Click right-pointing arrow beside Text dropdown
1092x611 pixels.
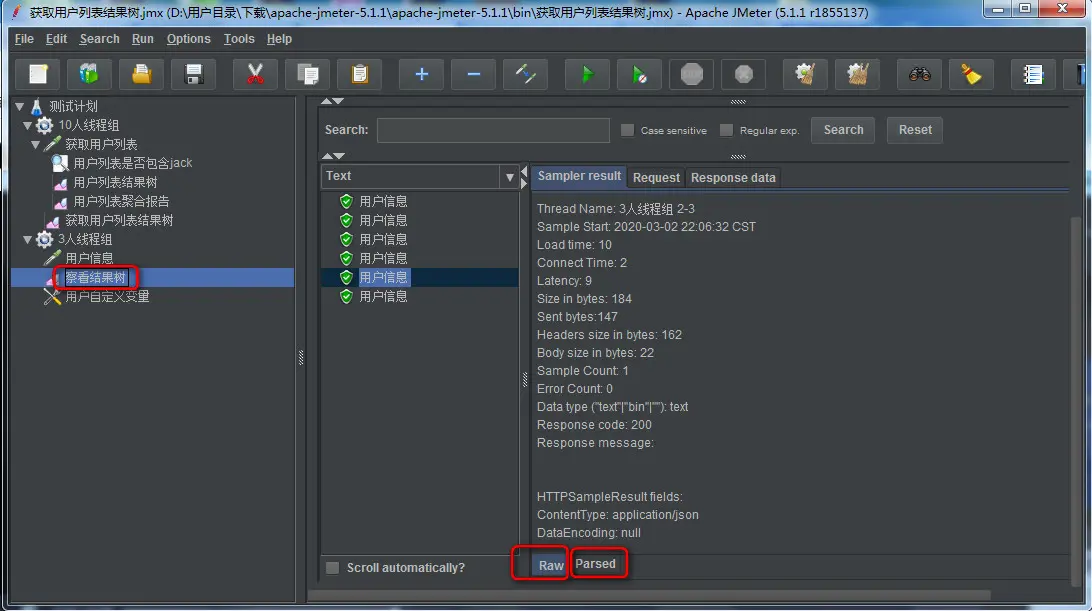(524, 183)
